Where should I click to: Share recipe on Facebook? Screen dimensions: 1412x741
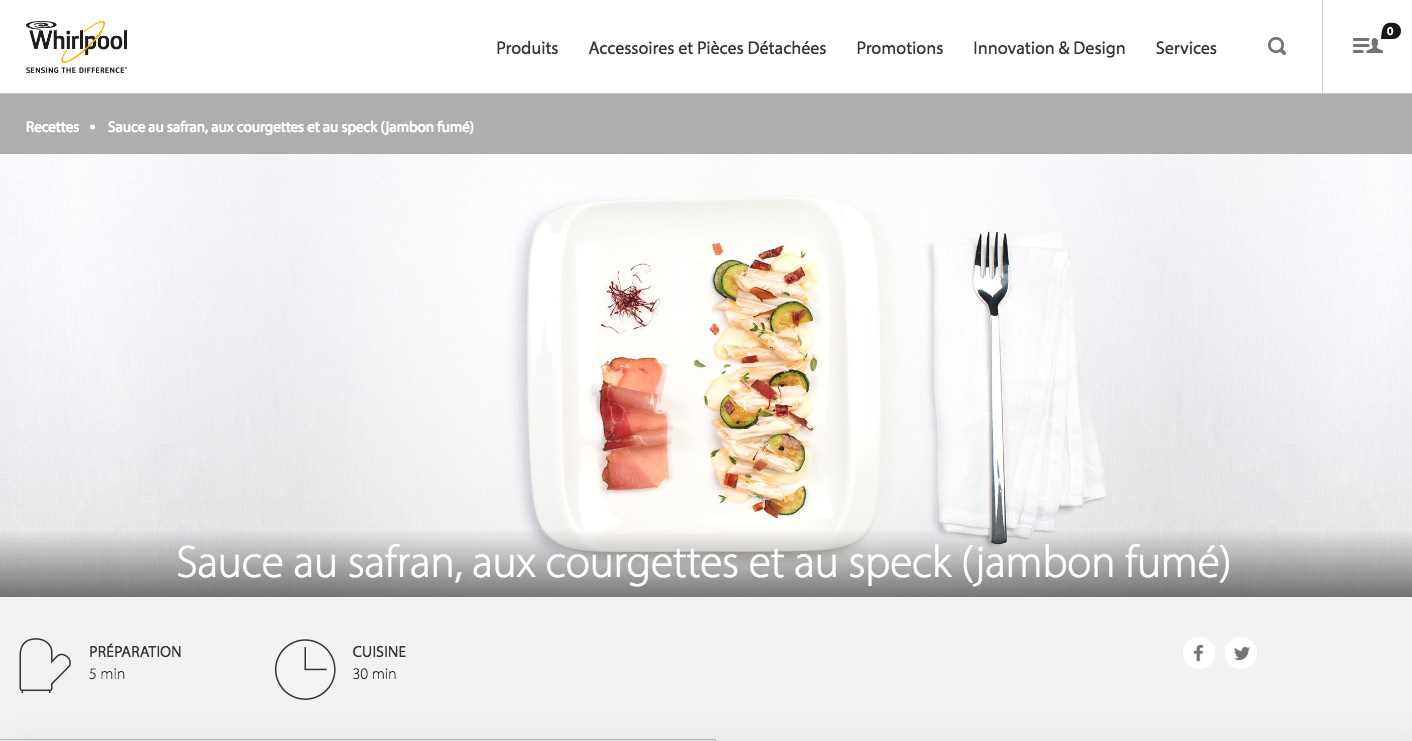[1198, 653]
